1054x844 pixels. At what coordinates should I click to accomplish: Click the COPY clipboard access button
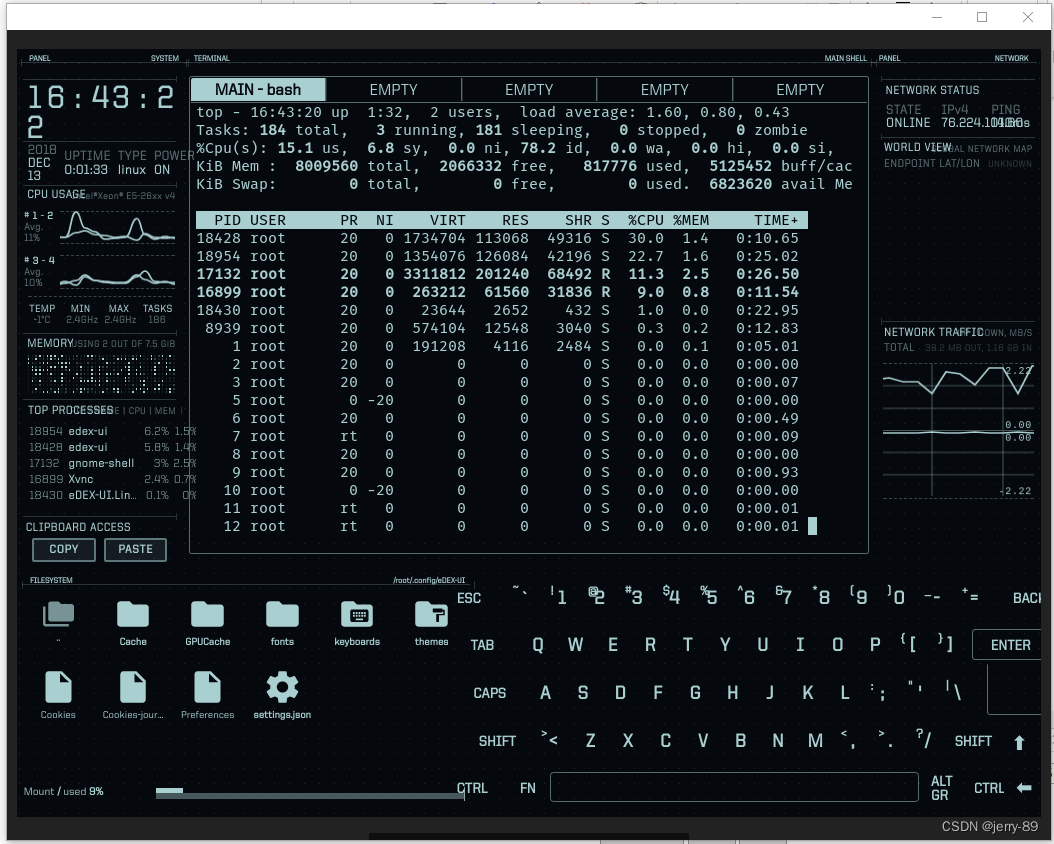coord(63,549)
